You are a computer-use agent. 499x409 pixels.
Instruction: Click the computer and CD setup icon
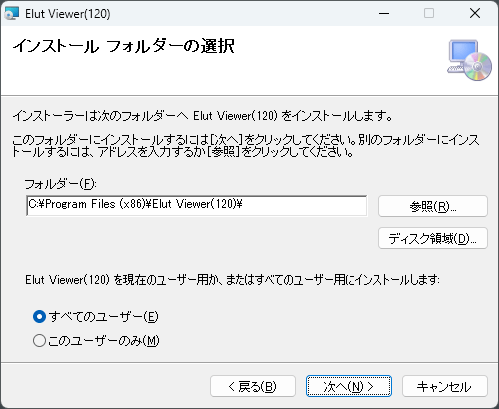click(x=470, y=60)
